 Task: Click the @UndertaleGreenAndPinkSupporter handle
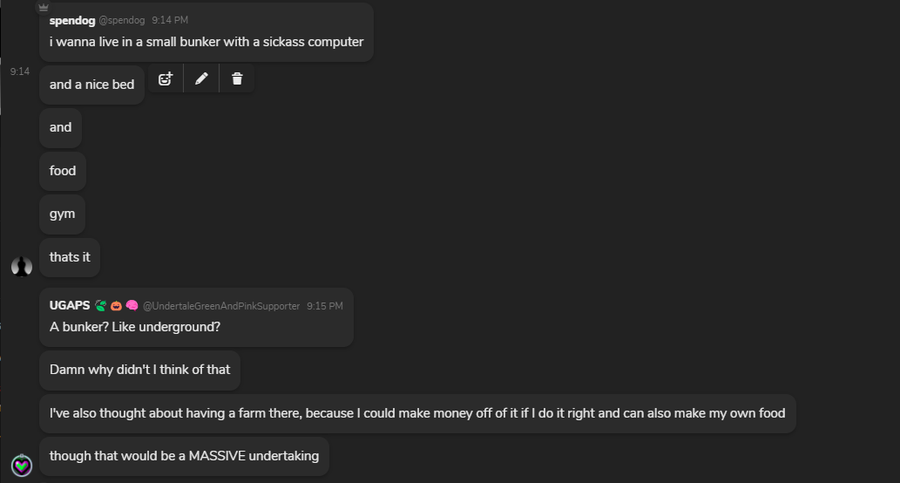[221, 306]
